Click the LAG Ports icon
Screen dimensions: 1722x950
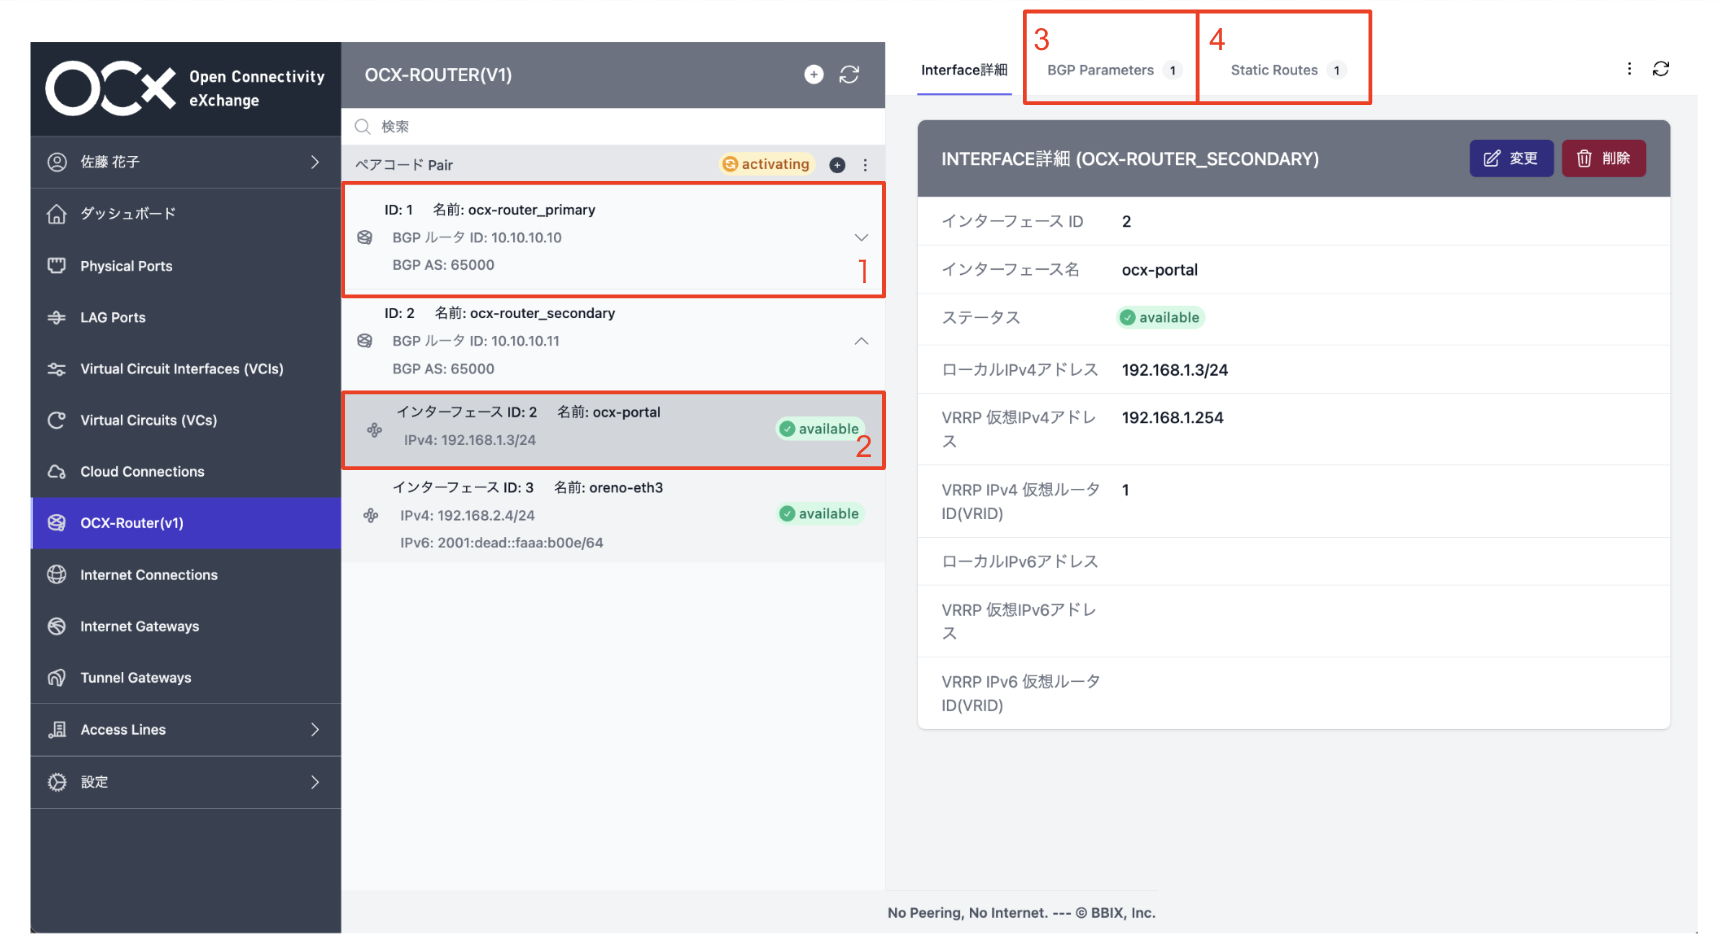tap(57, 317)
